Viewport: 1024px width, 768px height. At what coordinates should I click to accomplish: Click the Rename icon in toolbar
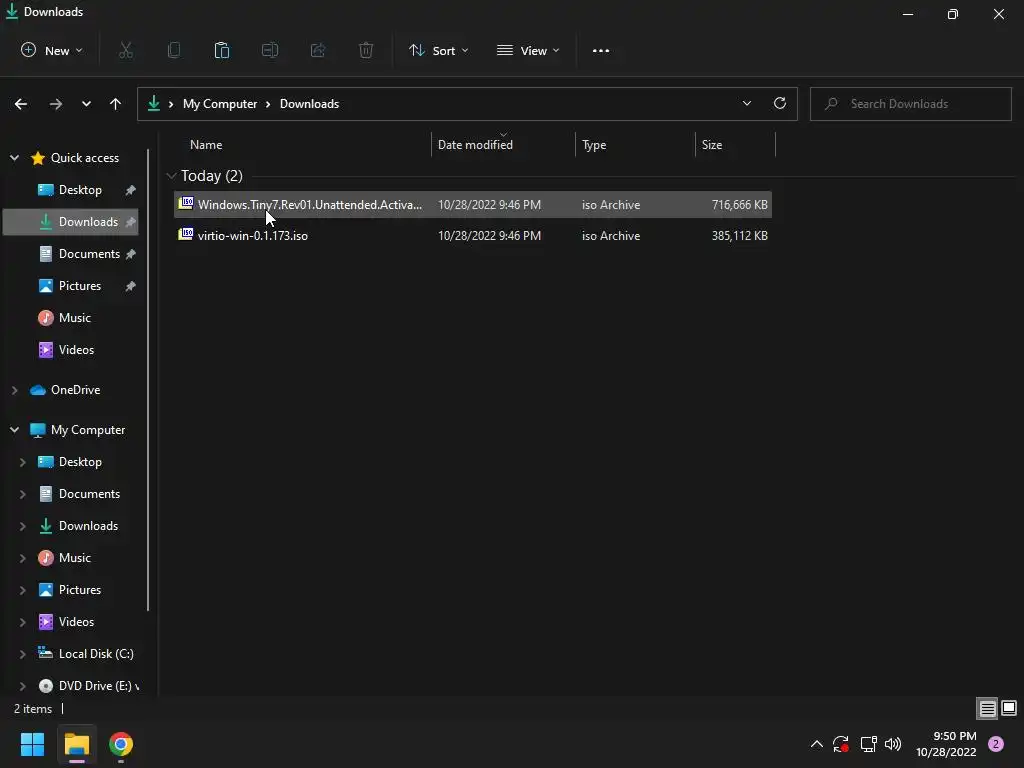point(270,50)
